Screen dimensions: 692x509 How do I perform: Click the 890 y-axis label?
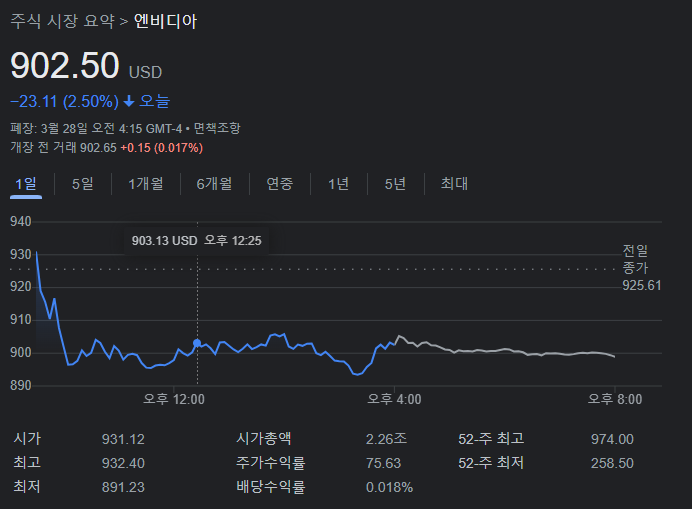(x=21, y=385)
